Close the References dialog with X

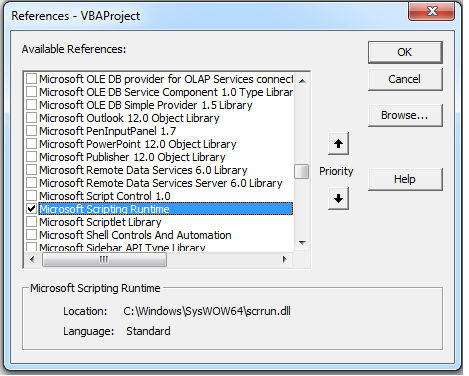point(432,11)
